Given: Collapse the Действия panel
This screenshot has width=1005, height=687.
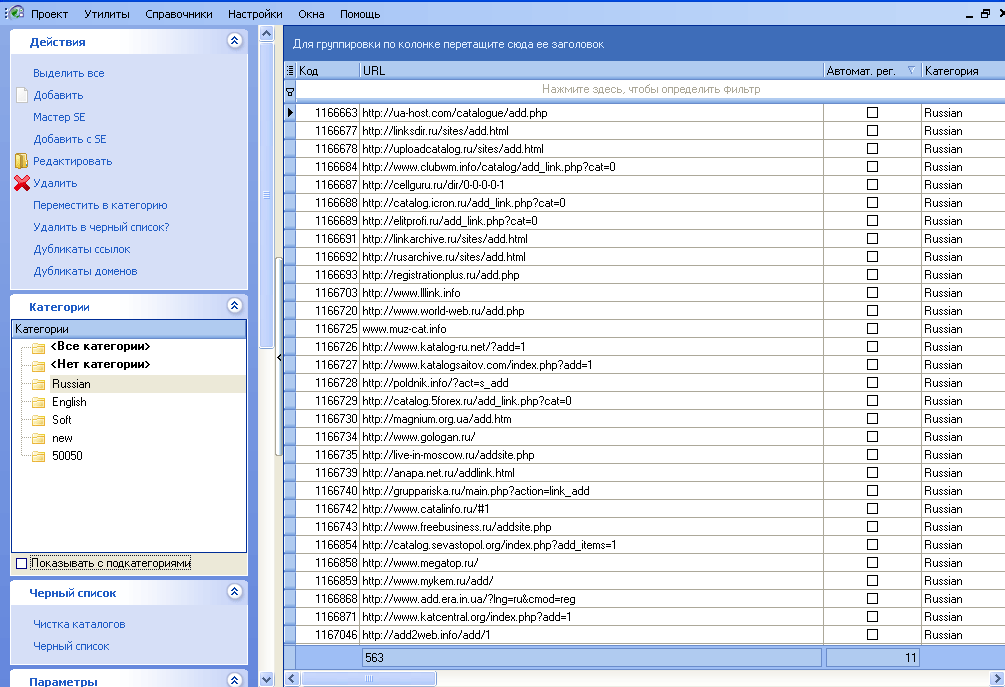Looking at the screenshot, I should [235, 40].
